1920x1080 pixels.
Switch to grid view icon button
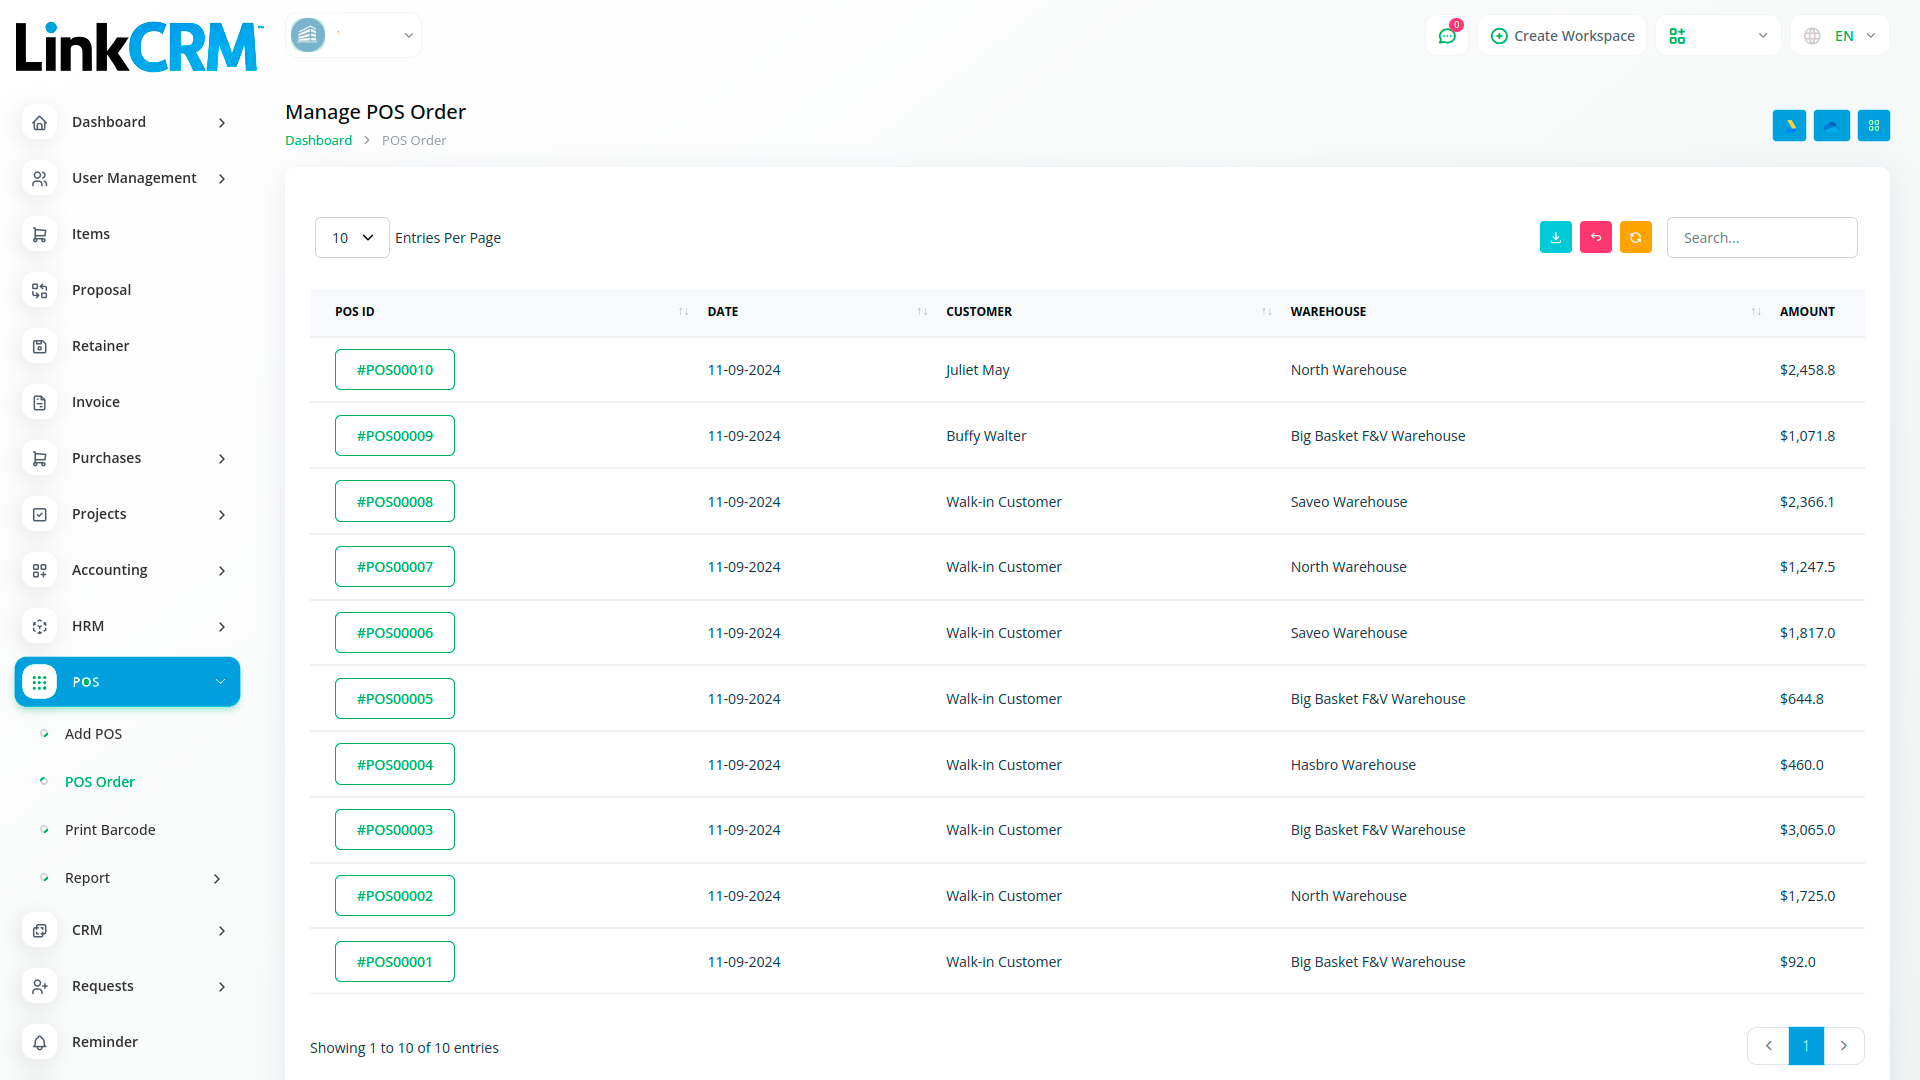coord(1873,125)
